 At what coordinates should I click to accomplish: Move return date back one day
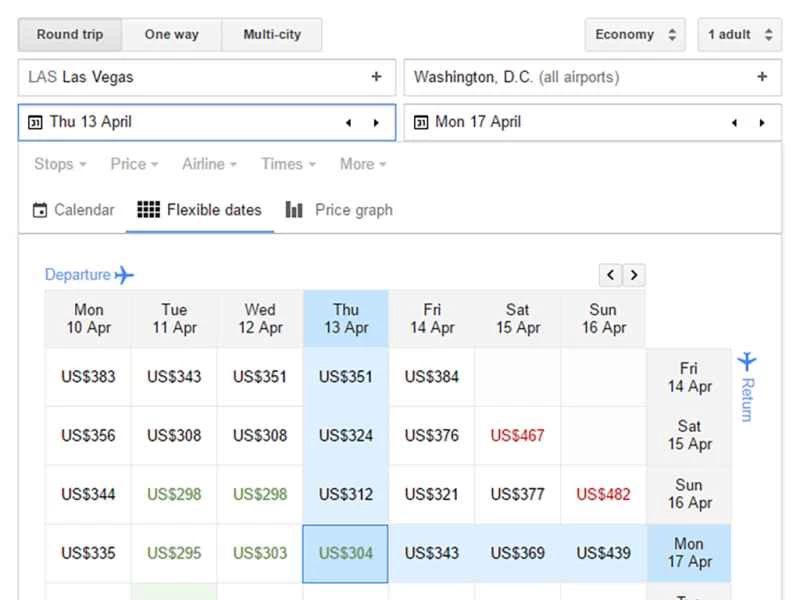pyautogui.click(x=734, y=123)
